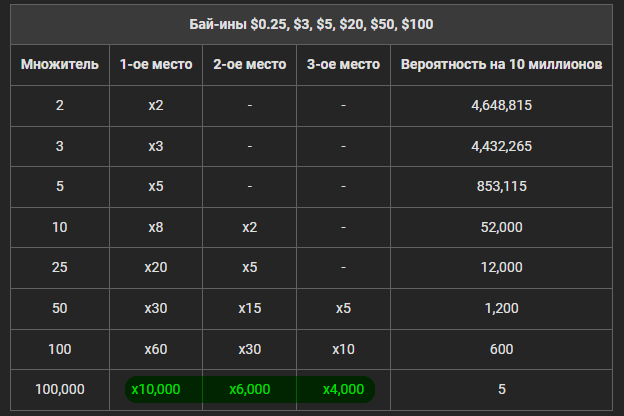Click the "Вероятность на 10 миллионов" header
This screenshot has height=416, width=624.
(501, 65)
